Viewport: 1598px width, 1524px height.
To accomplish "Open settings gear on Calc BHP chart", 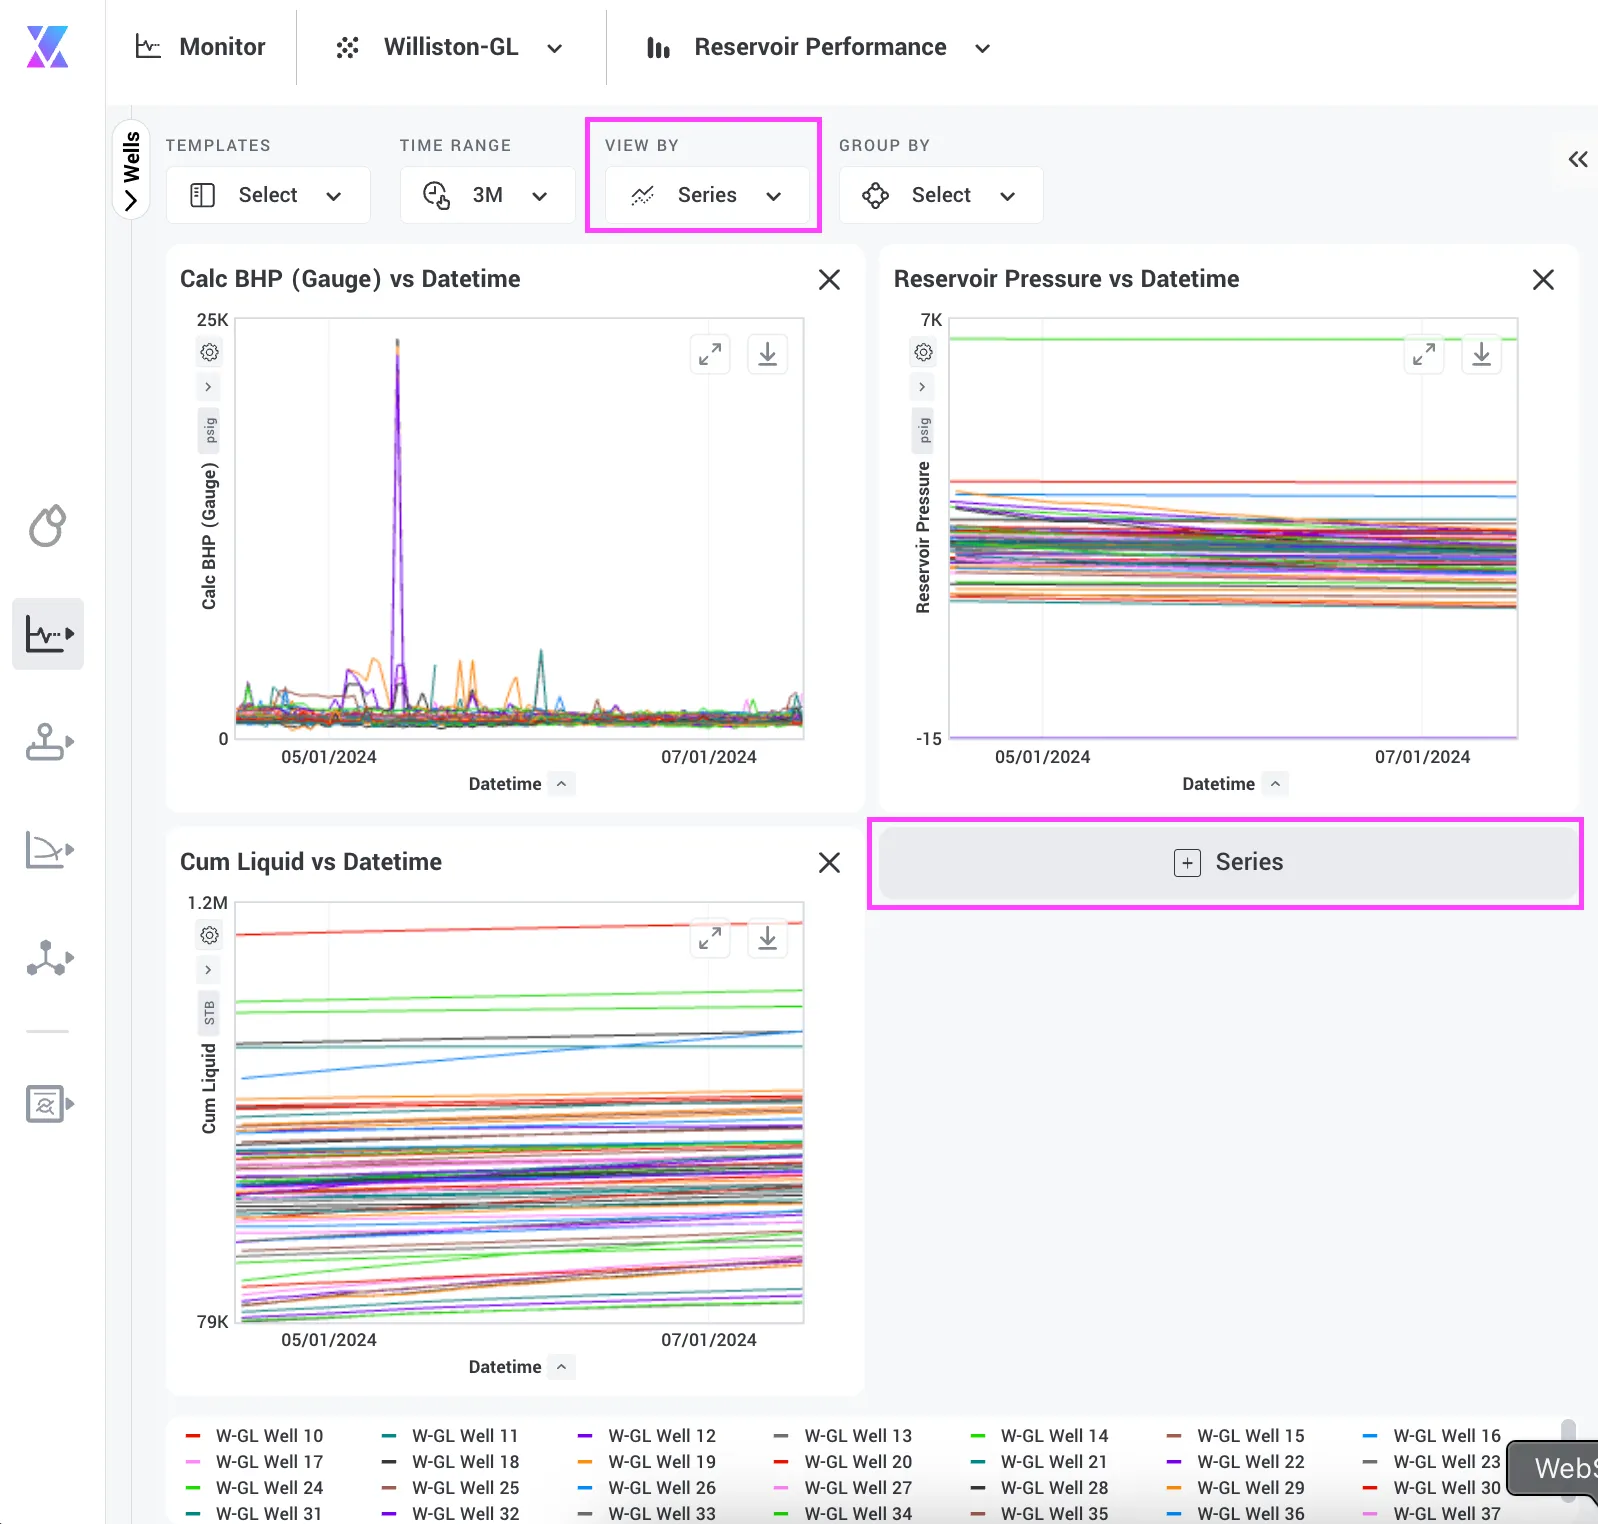I will (x=209, y=352).
